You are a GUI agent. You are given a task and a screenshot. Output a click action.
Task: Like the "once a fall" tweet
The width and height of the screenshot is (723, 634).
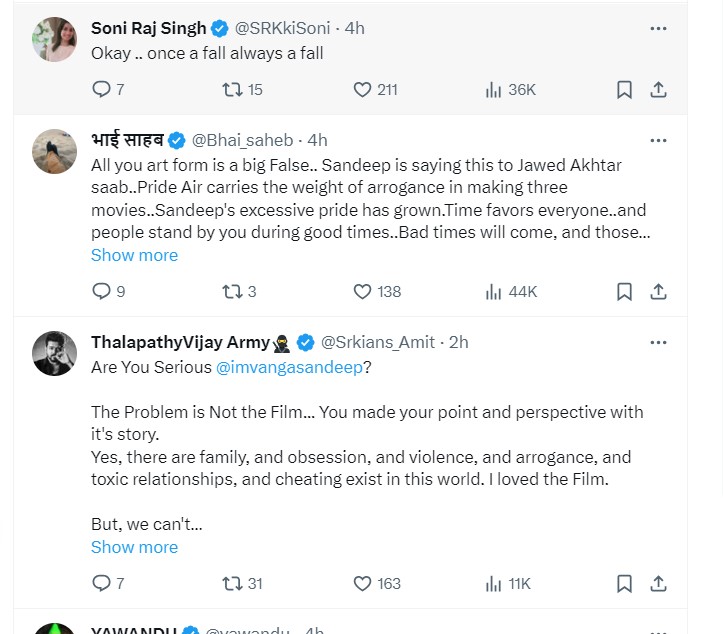pos(363,90)
